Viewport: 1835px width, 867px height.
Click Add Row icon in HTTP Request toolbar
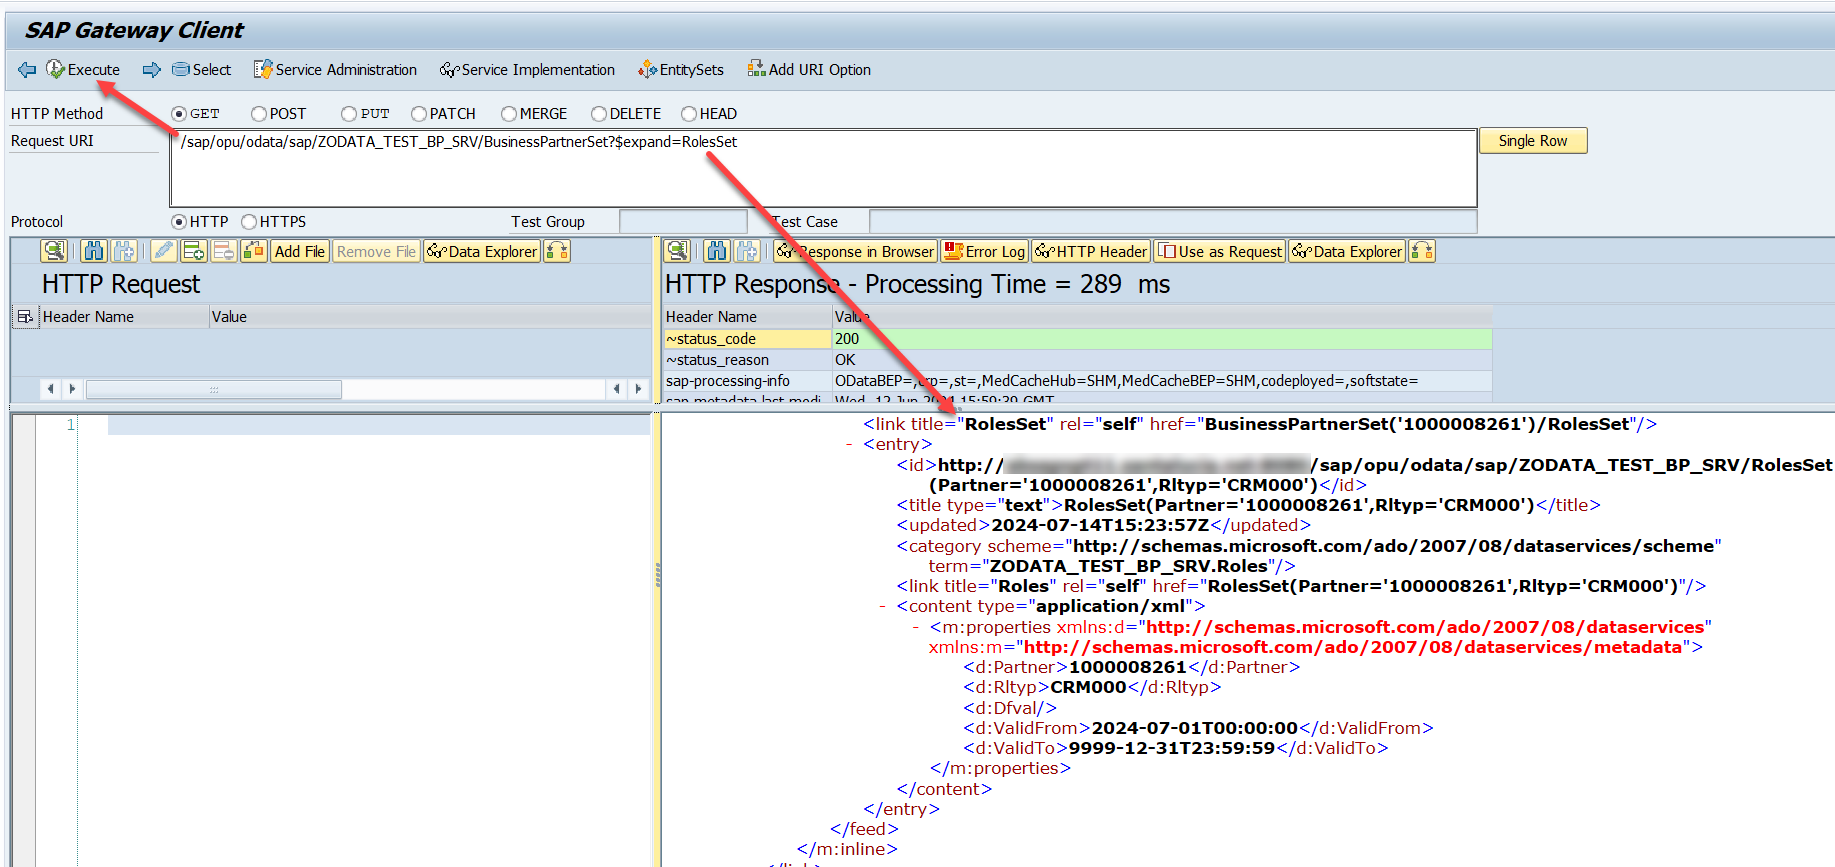click(194, 251)
